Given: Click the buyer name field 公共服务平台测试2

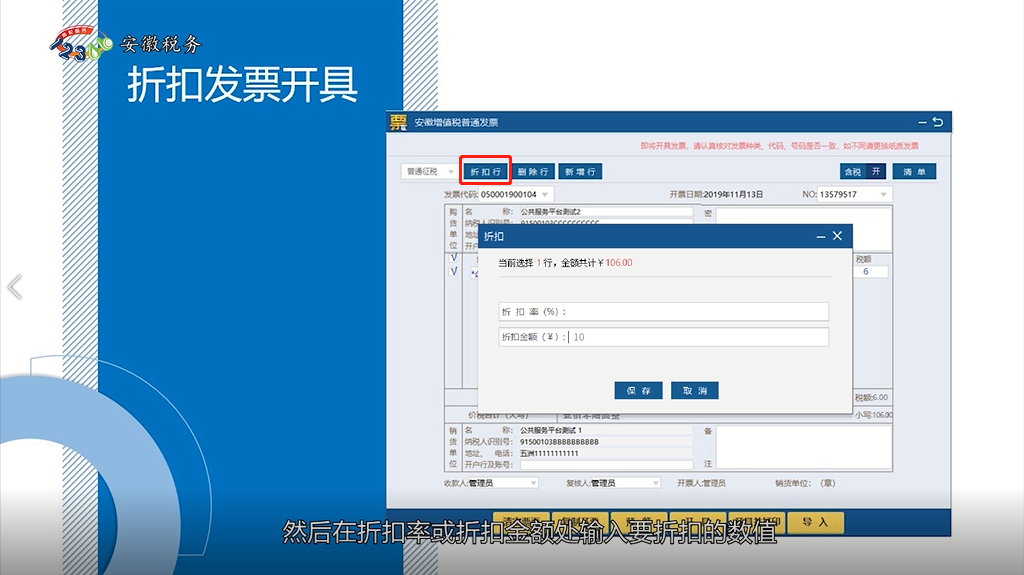Looking at the screenshot, I should (605, 212).
